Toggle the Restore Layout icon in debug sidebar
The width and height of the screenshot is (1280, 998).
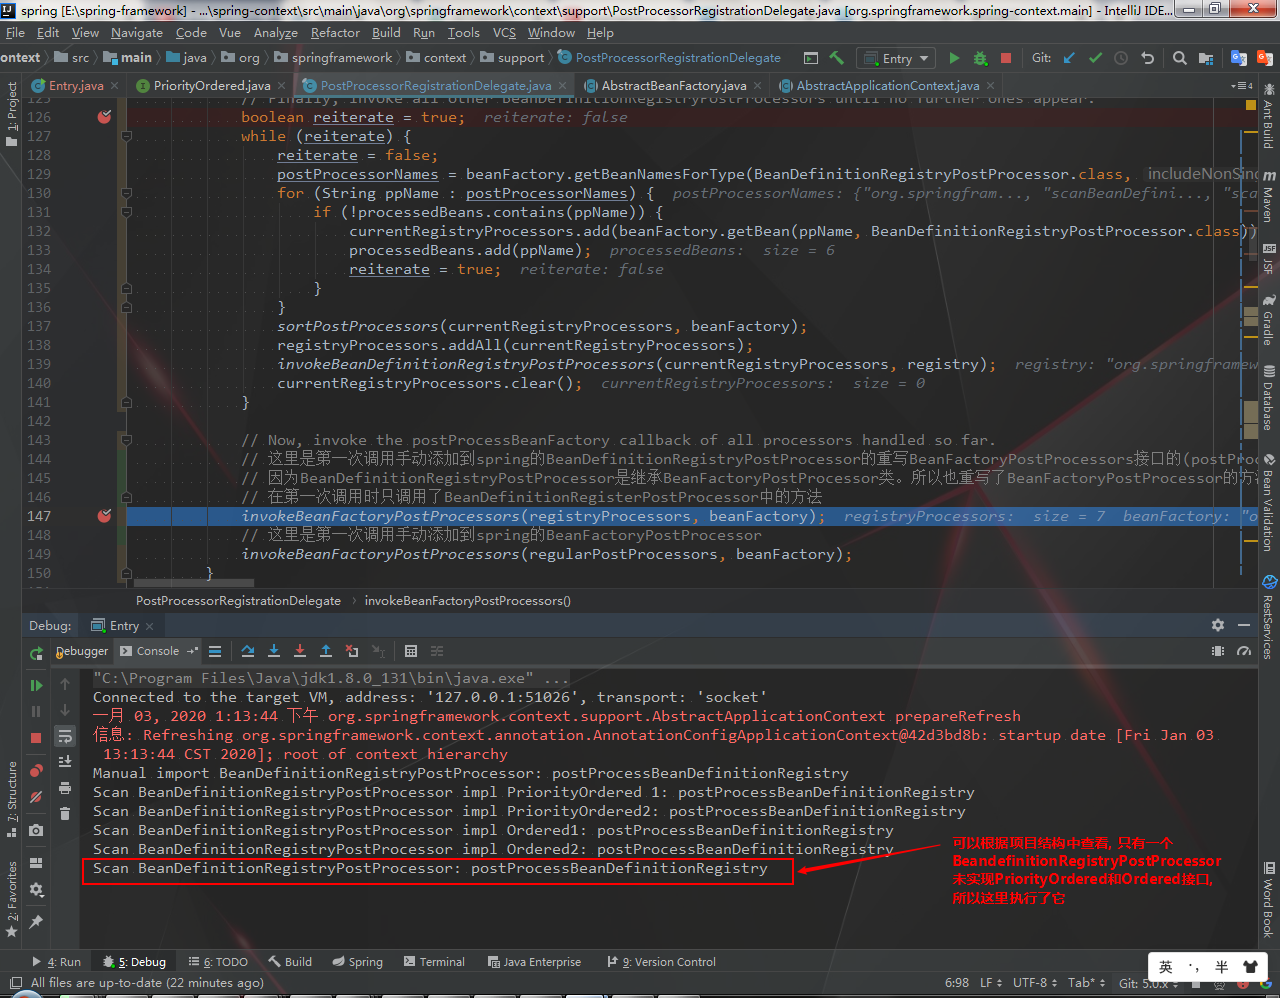36,863
